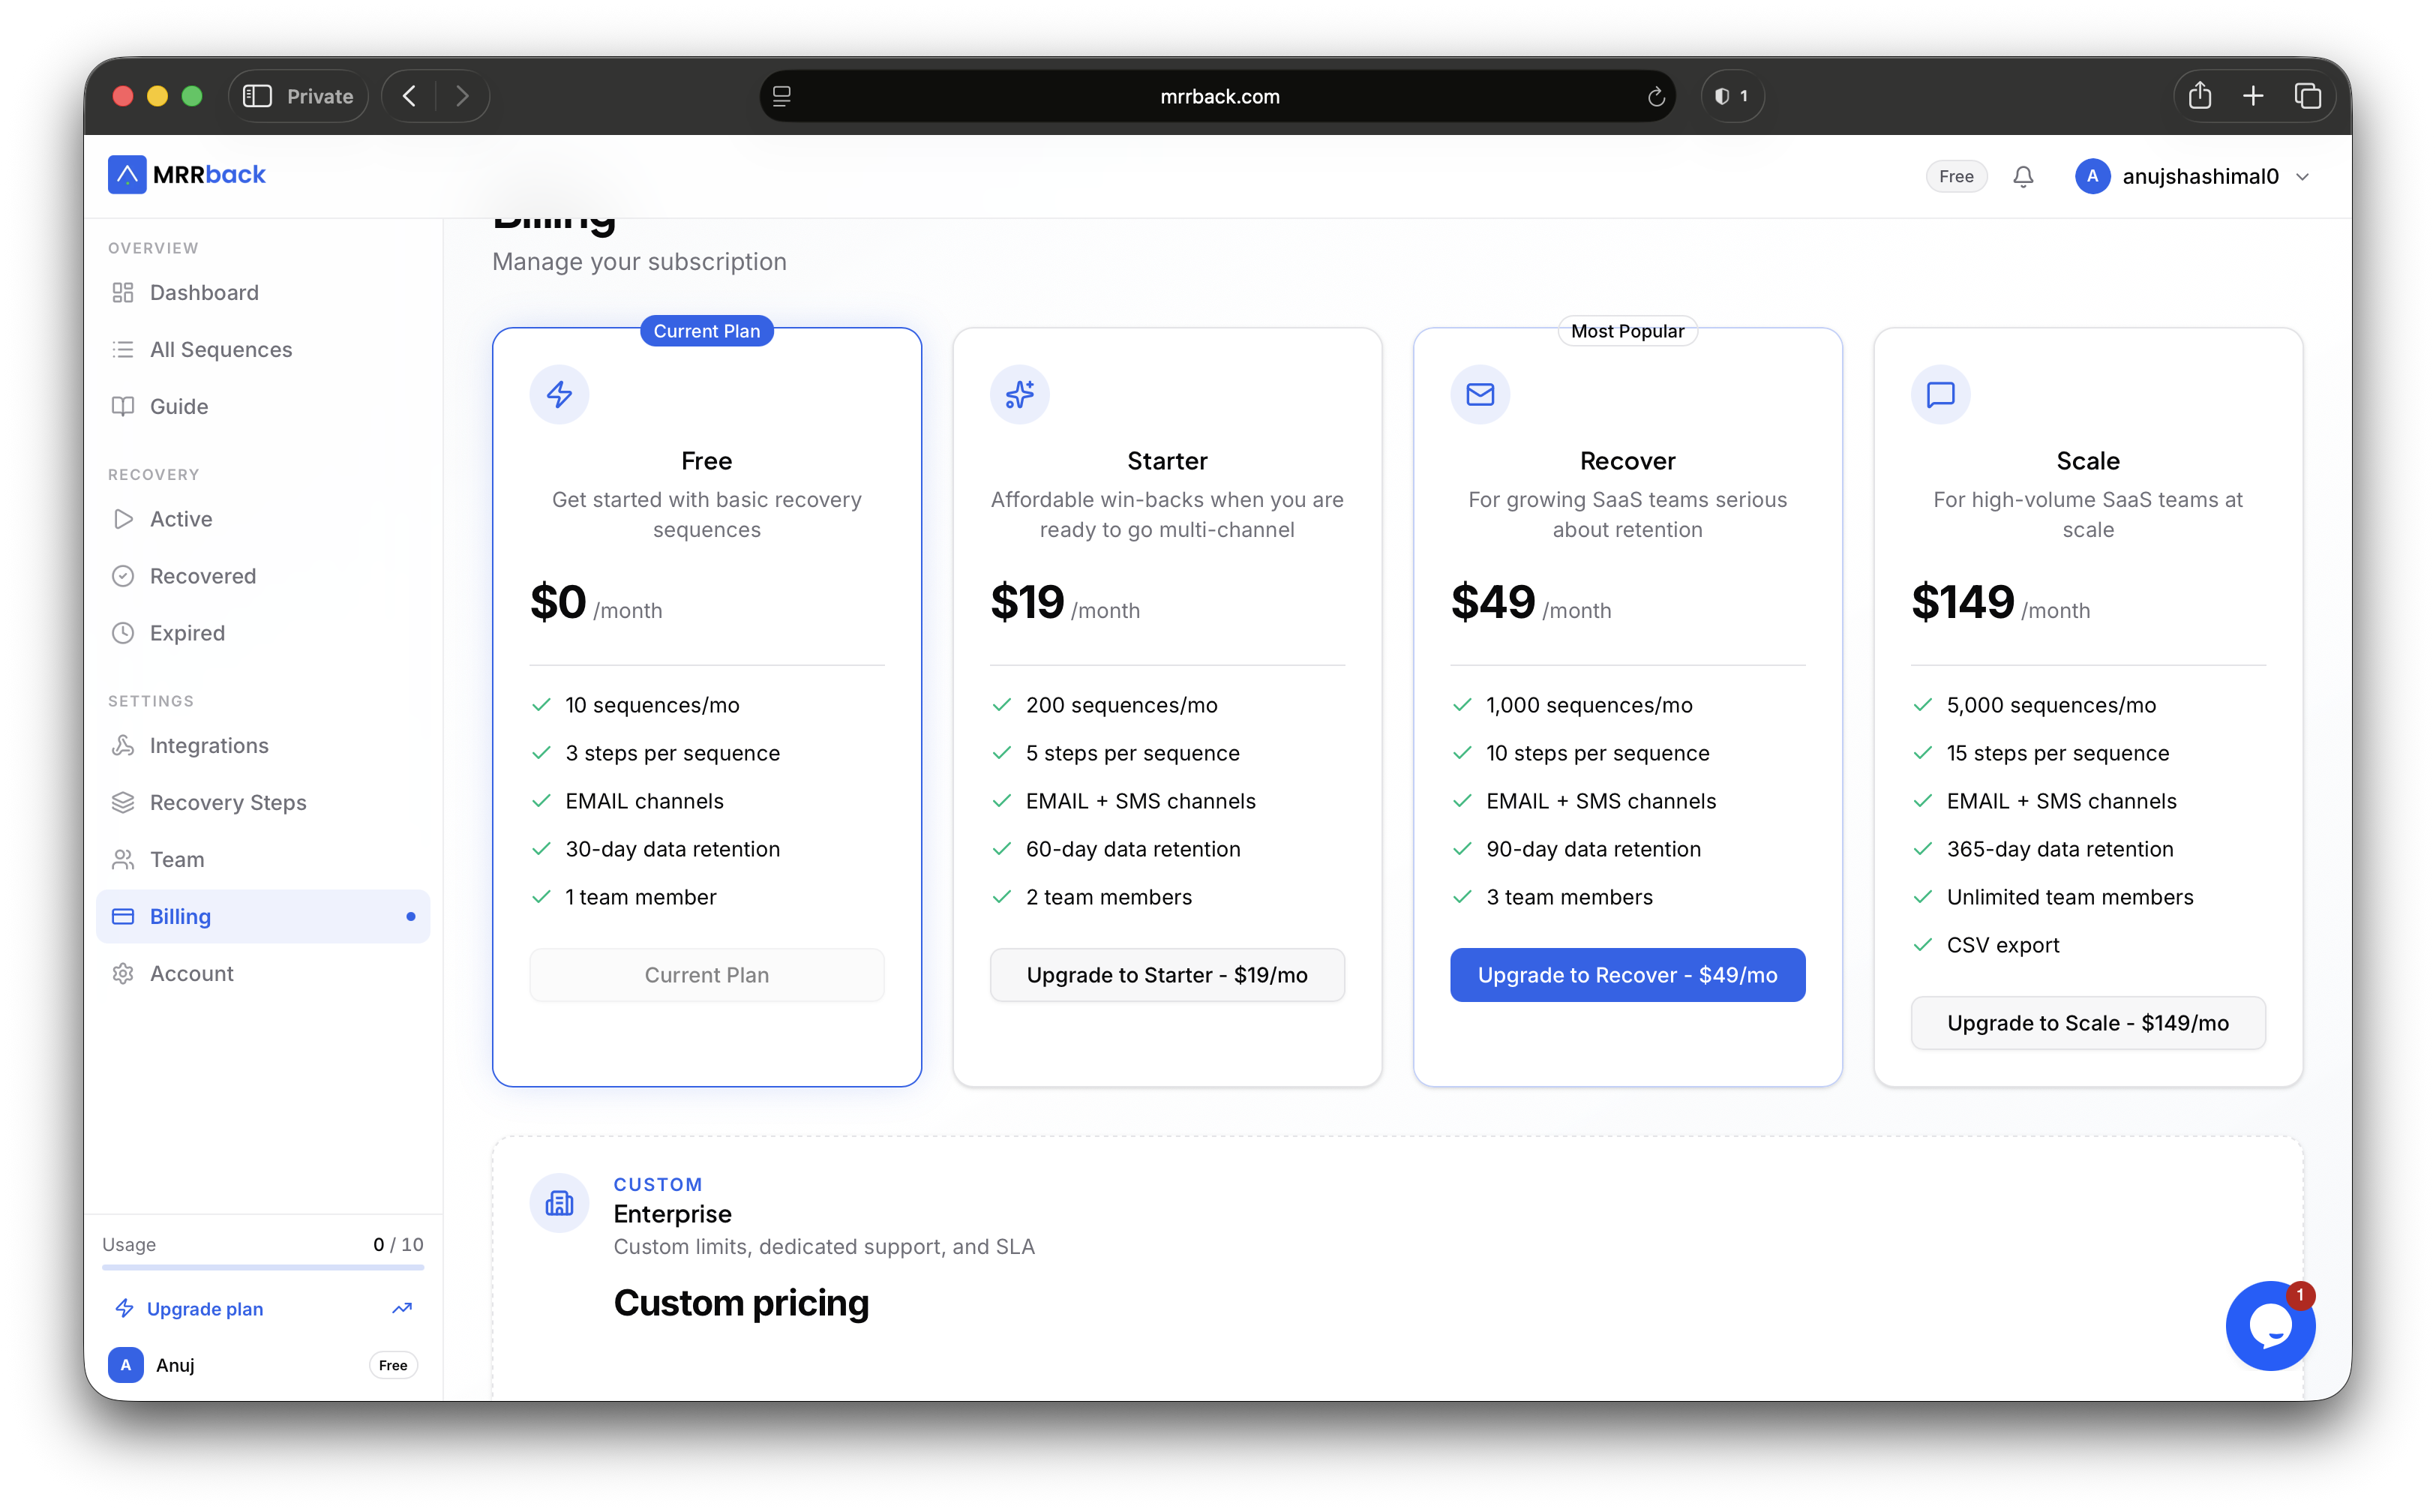Click the MRRback logo

tap(187, 175)
